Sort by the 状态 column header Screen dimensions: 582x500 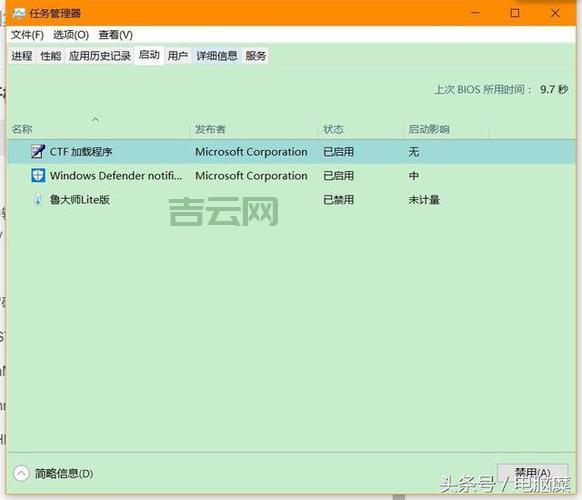(360, 129)
